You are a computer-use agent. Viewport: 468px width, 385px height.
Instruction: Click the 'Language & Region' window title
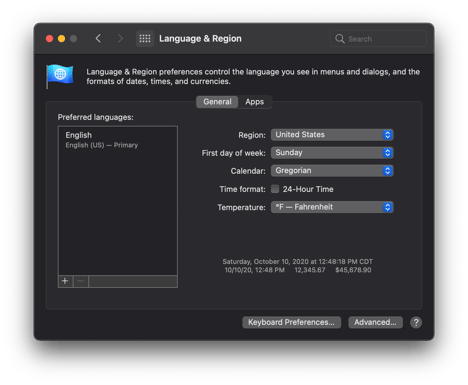click(x=200, y=39)
